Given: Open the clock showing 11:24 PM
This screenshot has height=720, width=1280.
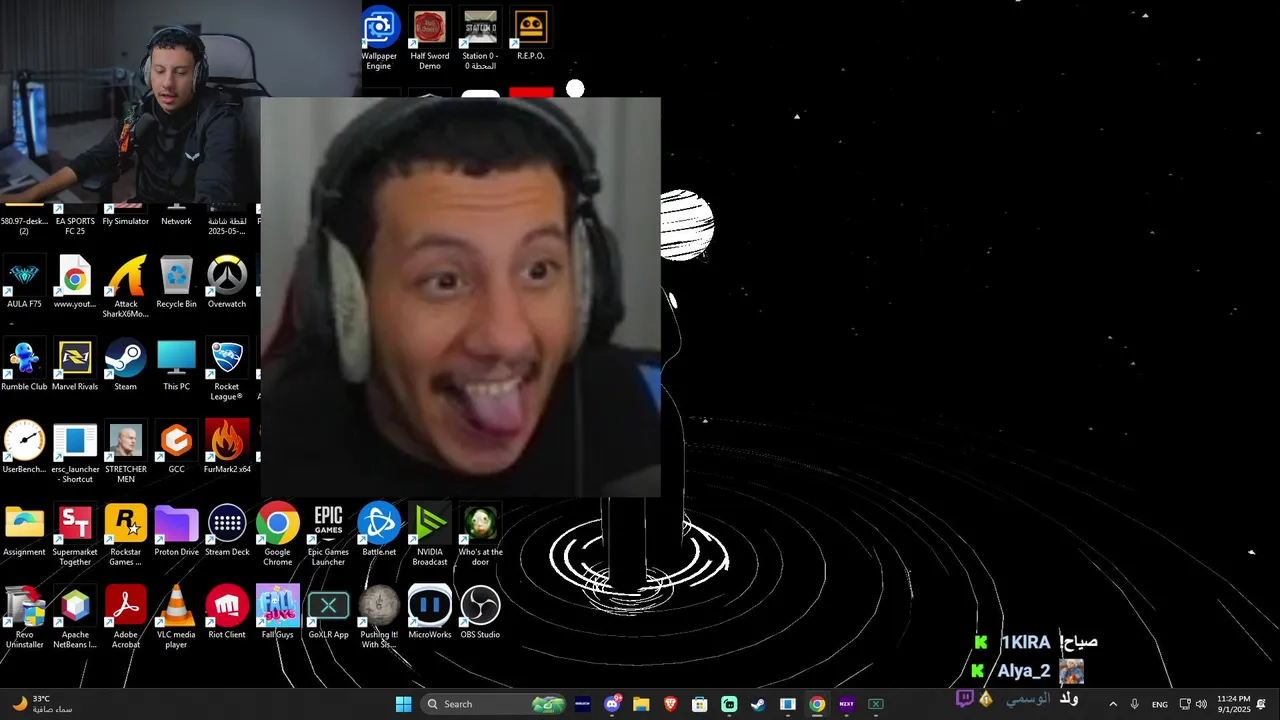Looking at the screenshot, I should point(1234,704).
